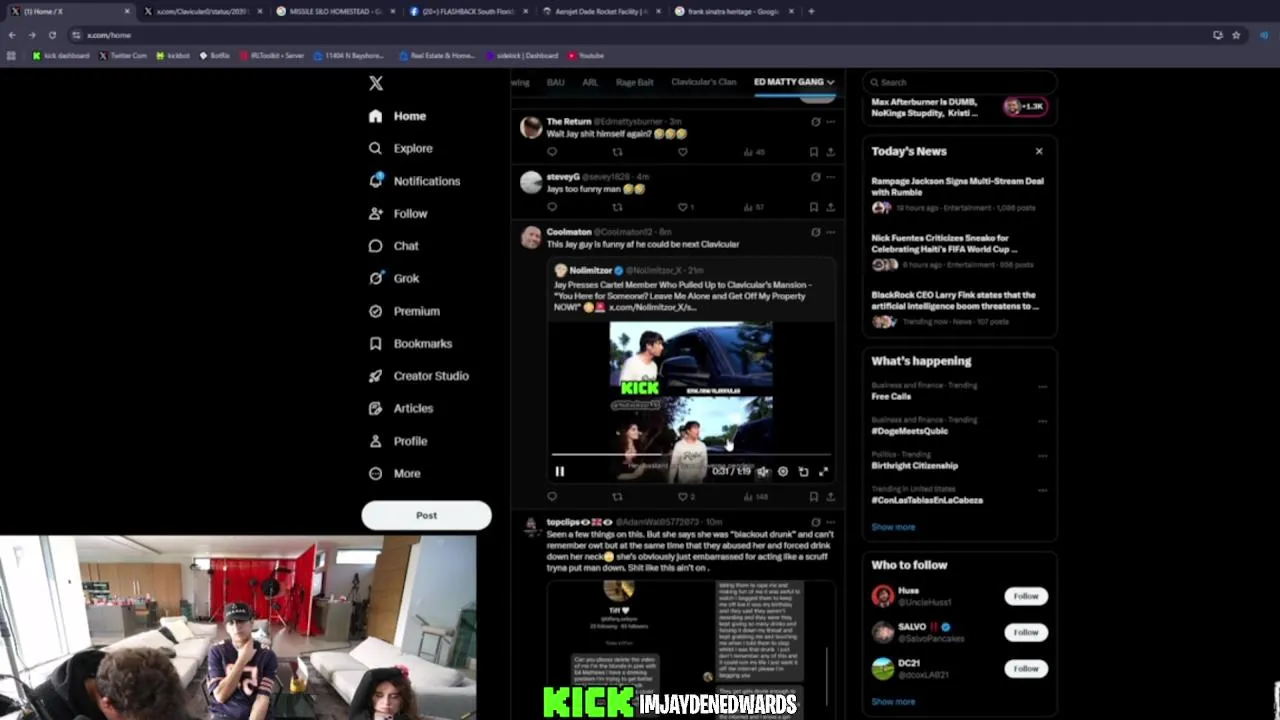Open Articles in the sidebar
The image size is (1280, 720).
click(400, 408)
